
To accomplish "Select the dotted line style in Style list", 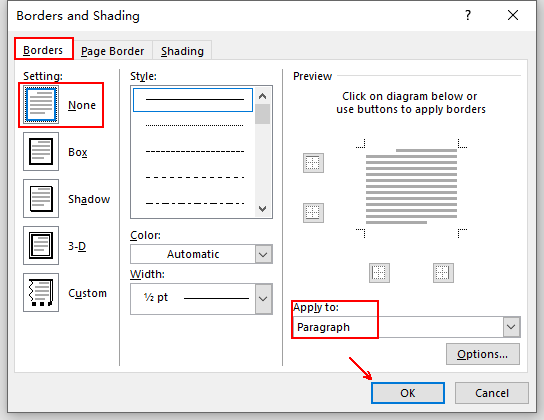I will [x=194, y=125].
